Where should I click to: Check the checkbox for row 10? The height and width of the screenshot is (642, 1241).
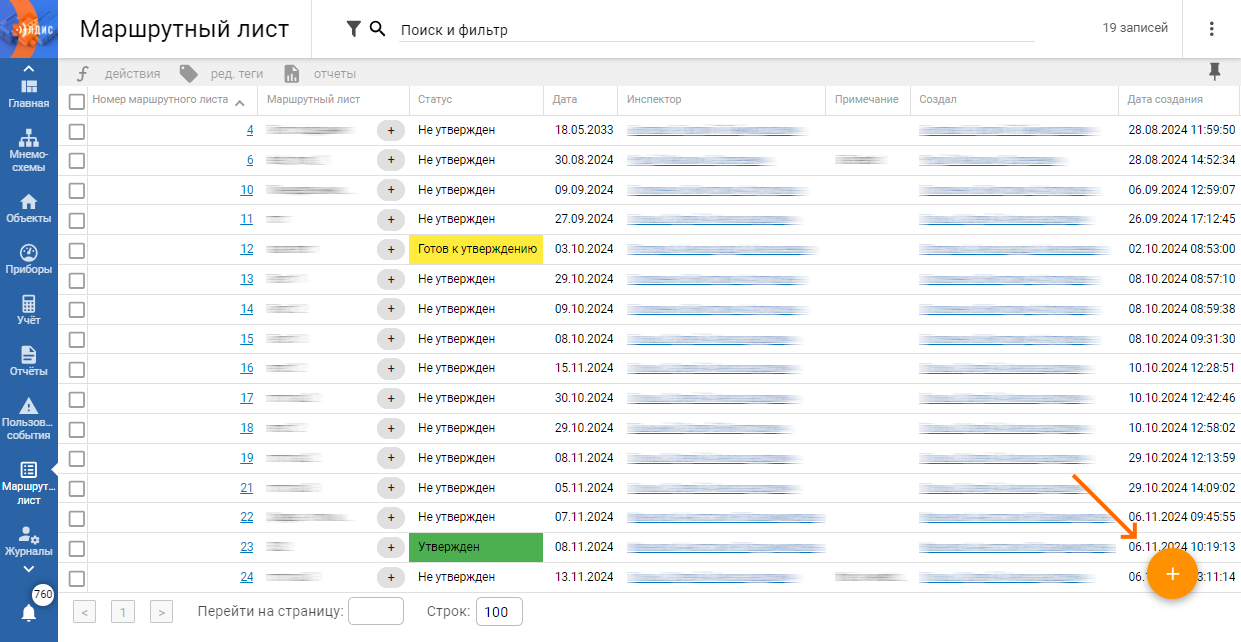coord(76,190)
